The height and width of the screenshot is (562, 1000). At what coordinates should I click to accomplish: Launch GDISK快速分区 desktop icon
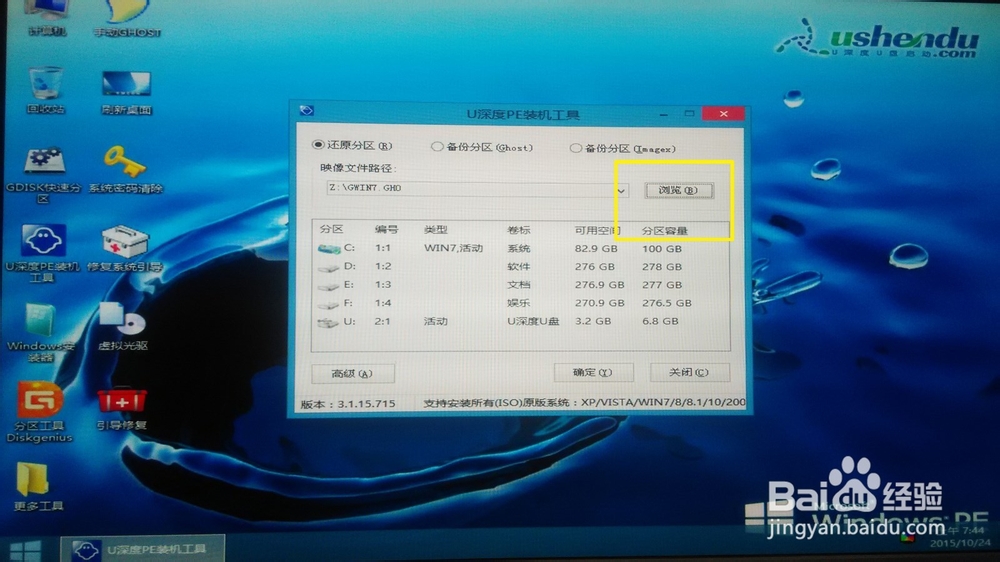(x=43, y=174)
